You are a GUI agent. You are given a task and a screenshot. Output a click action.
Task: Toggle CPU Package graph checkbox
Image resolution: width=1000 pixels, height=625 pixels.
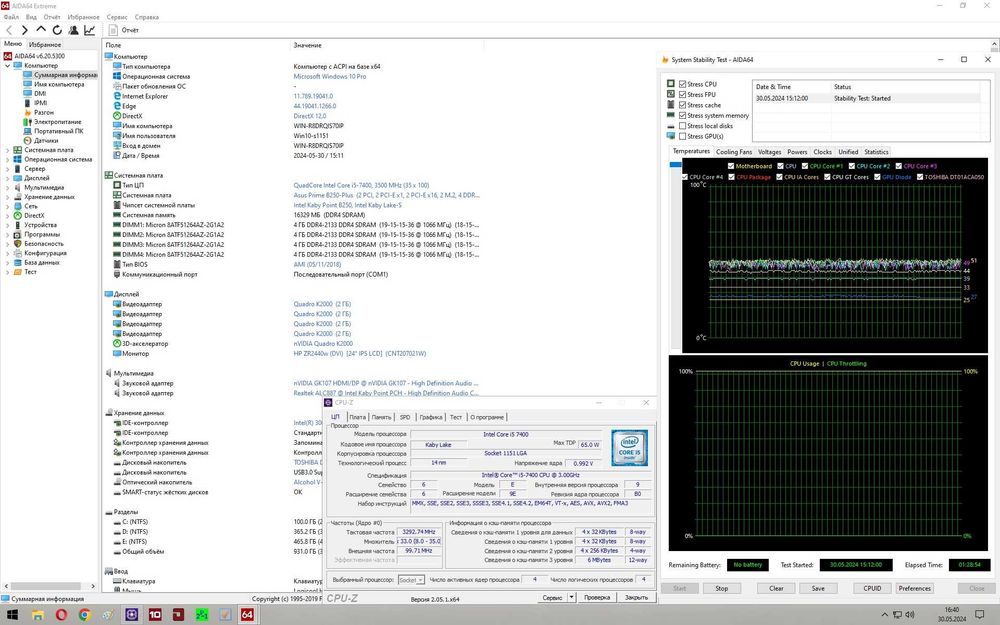(731, 177)
